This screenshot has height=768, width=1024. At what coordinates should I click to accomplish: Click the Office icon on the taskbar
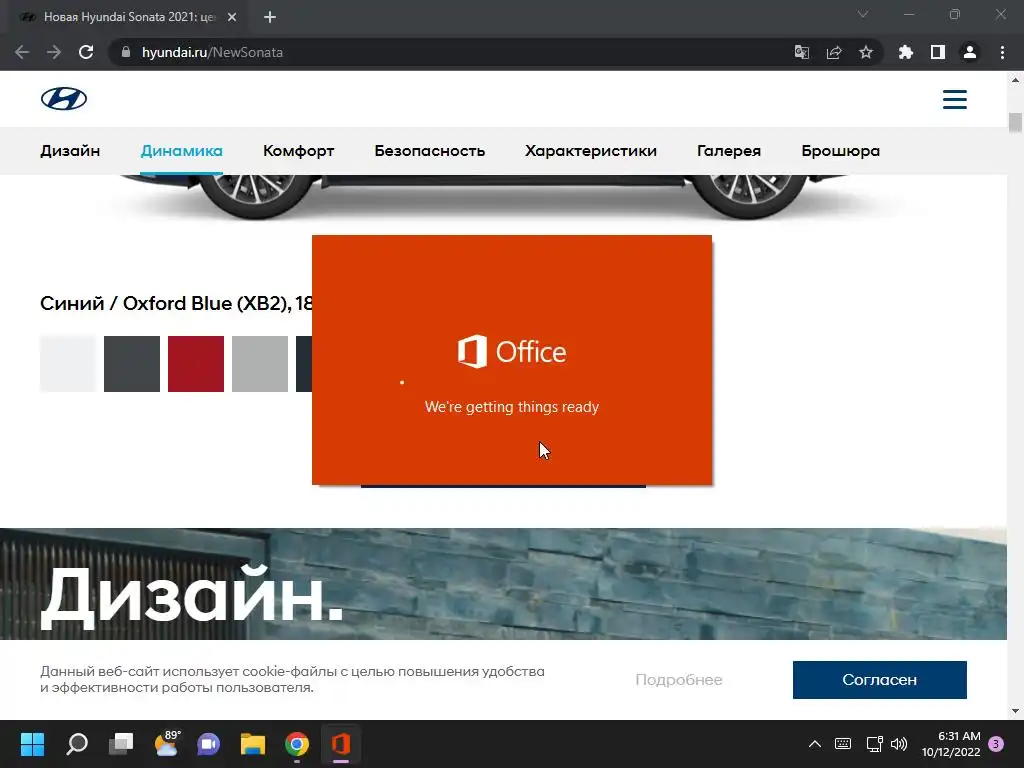[341, 744]
